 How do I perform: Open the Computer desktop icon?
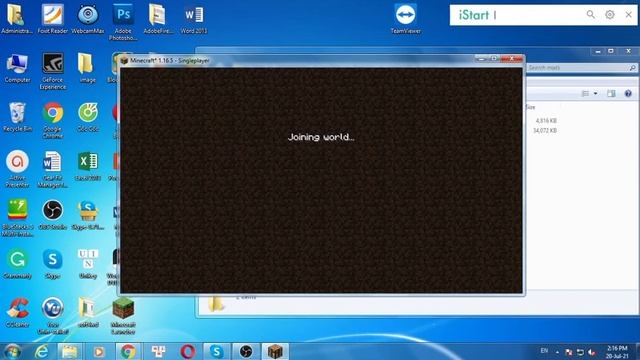[17, 68]
